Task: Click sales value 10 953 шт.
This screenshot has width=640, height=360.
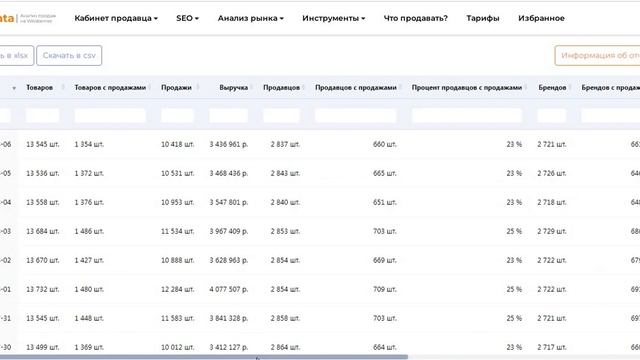Action: pyautogui.click(x=178, y=202)
